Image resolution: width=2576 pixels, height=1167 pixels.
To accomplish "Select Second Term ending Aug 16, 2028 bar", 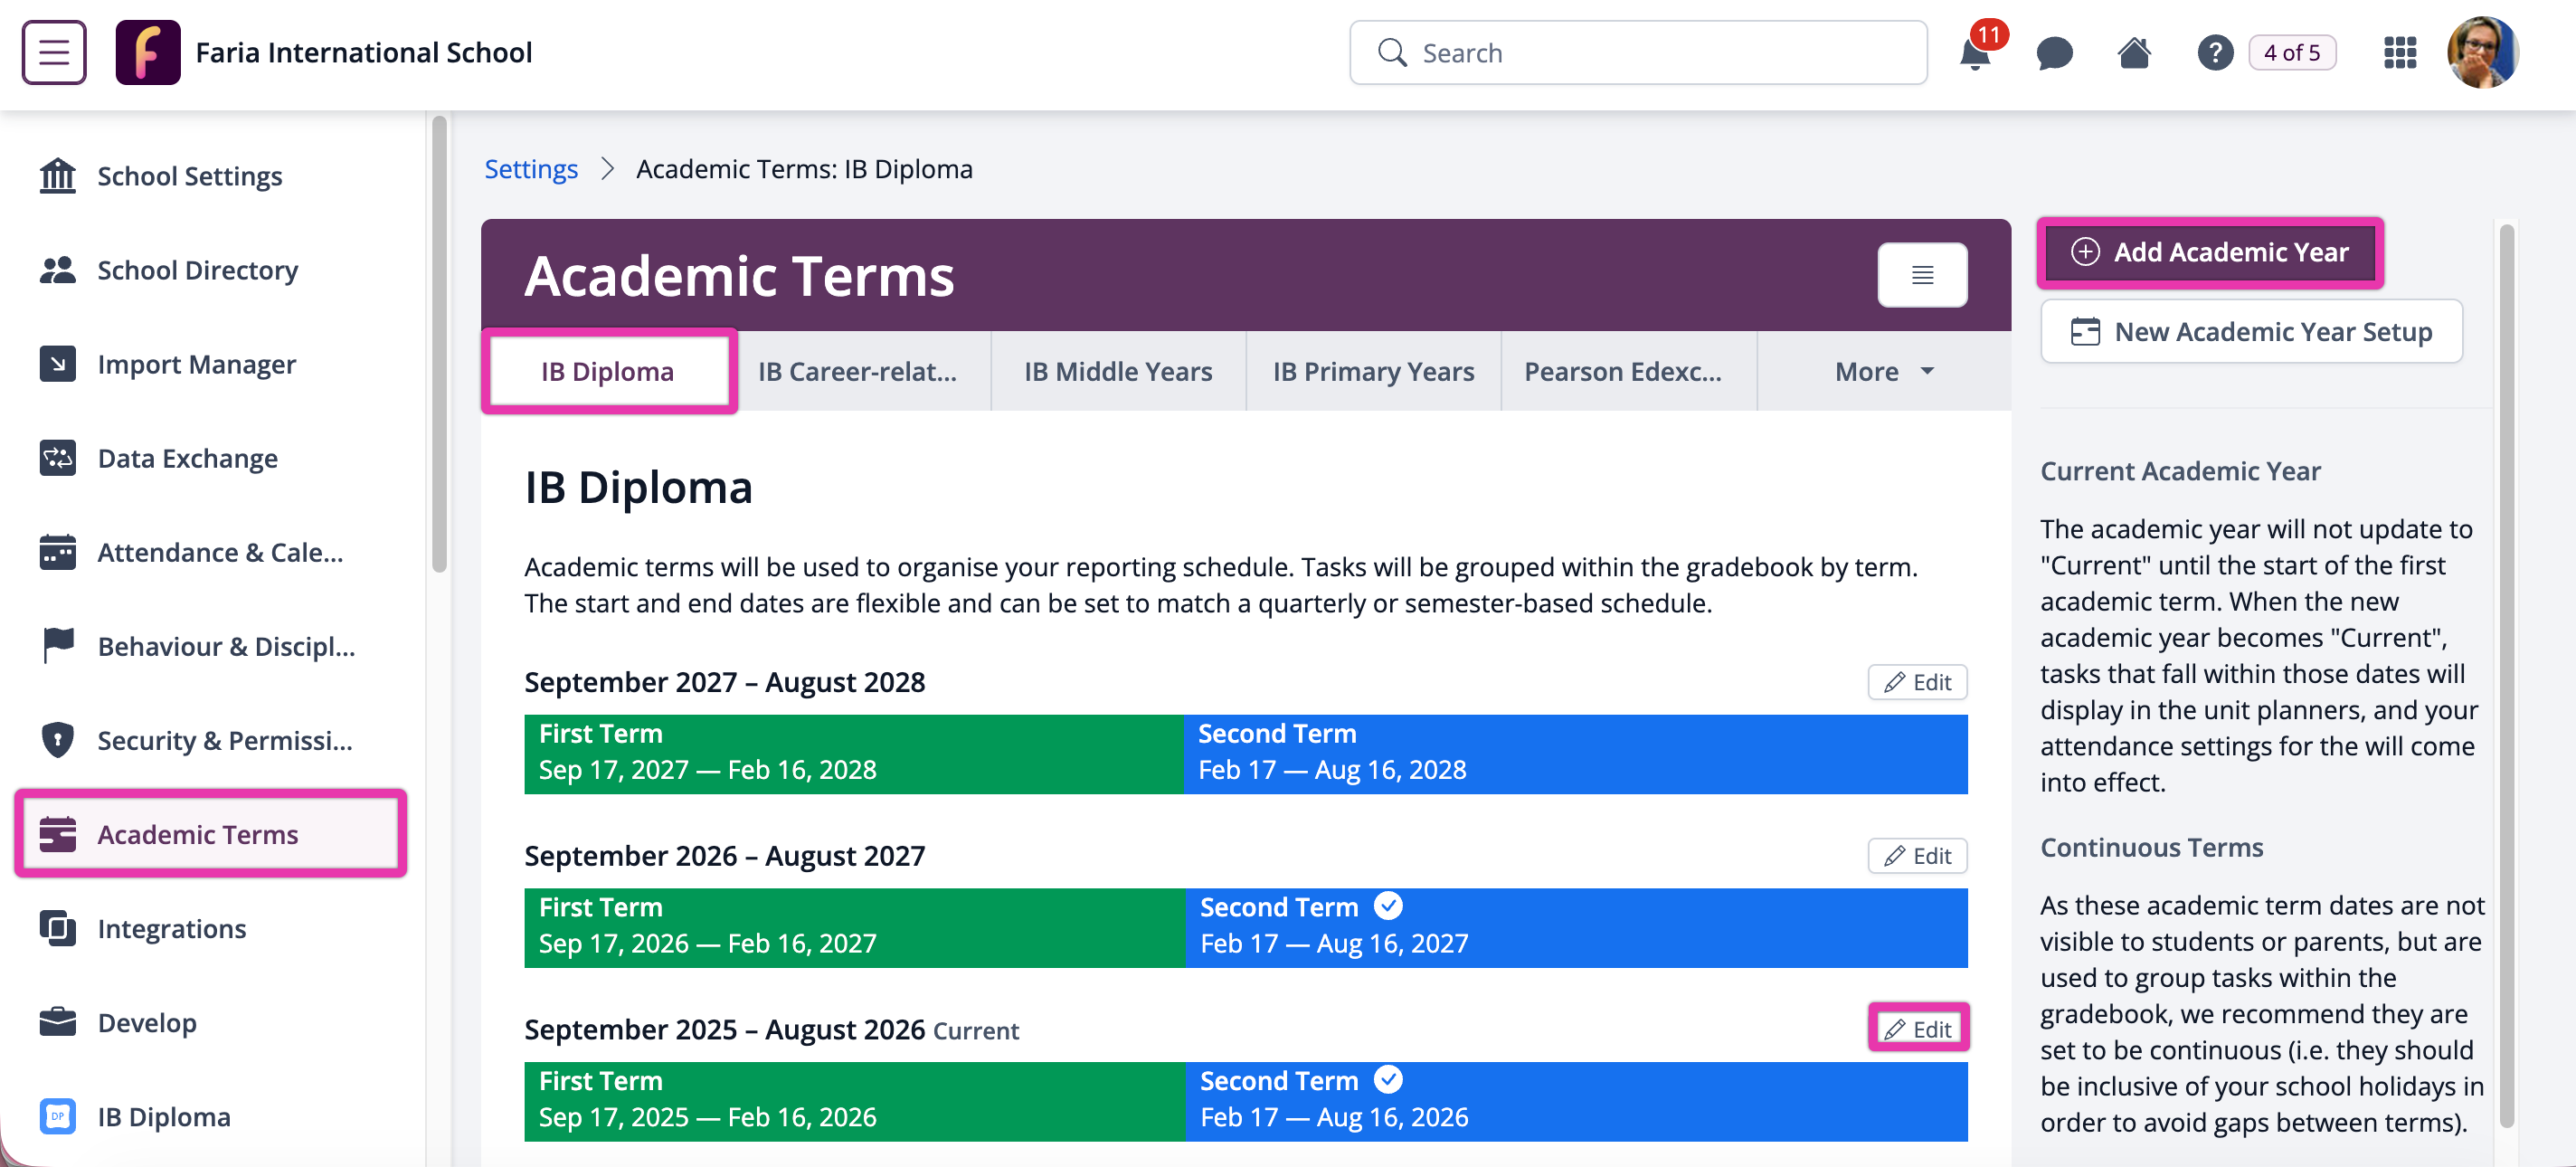I will [x=1575, y=753].
